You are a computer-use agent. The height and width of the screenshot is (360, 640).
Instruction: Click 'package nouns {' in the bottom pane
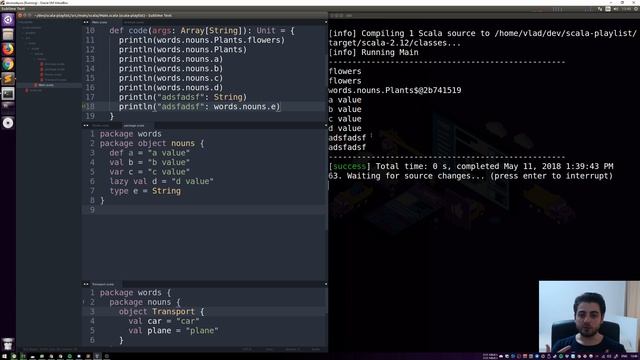[x=144, y=302]
